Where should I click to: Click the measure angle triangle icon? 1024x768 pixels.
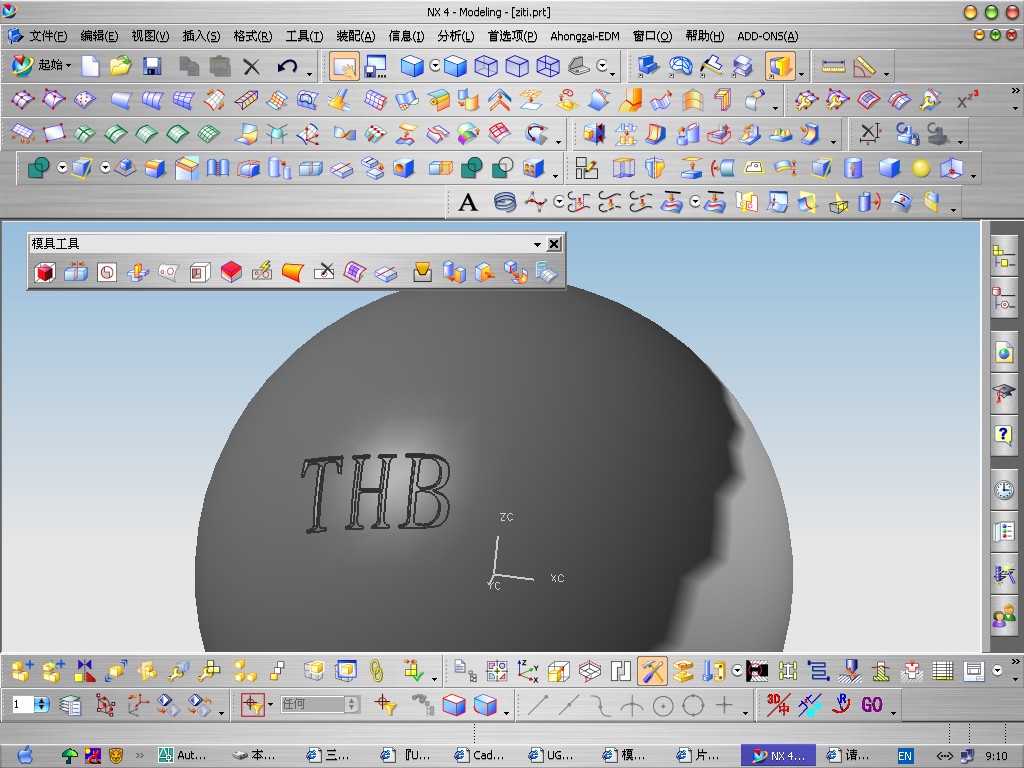864,66
